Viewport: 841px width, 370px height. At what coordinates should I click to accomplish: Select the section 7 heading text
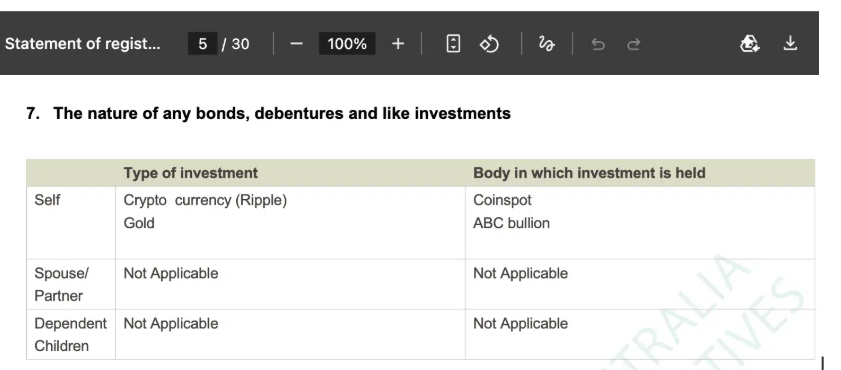click(x=268, y=114)
